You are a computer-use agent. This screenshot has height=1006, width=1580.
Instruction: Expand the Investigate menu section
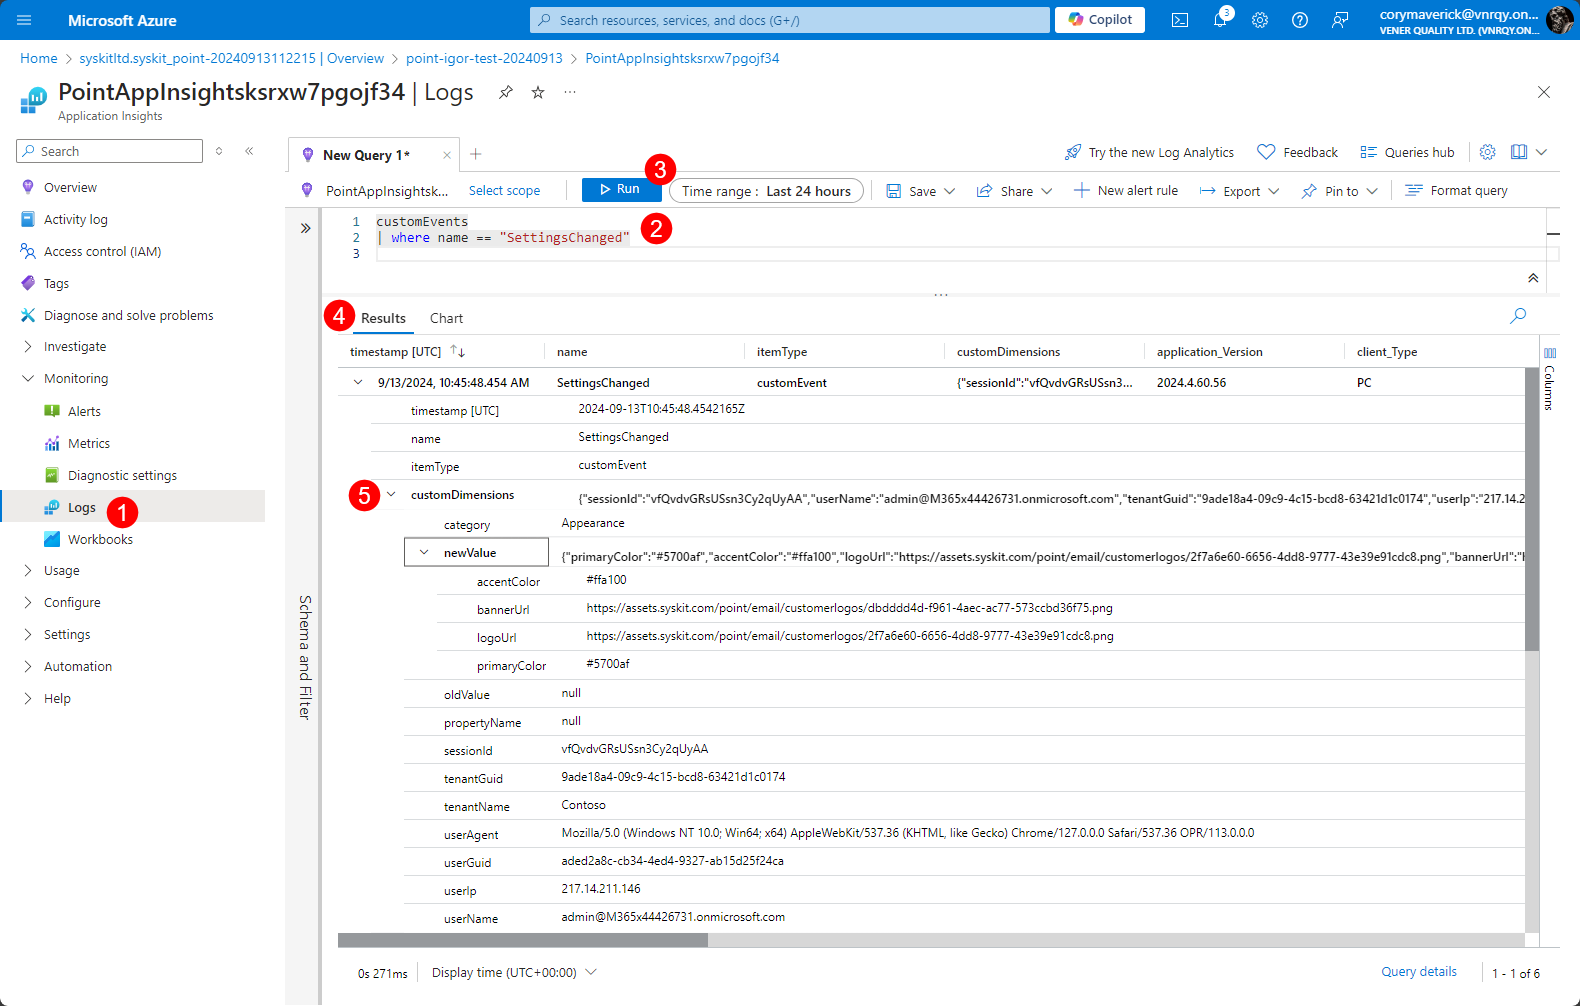pyautogui.click(x=75, y=347)
